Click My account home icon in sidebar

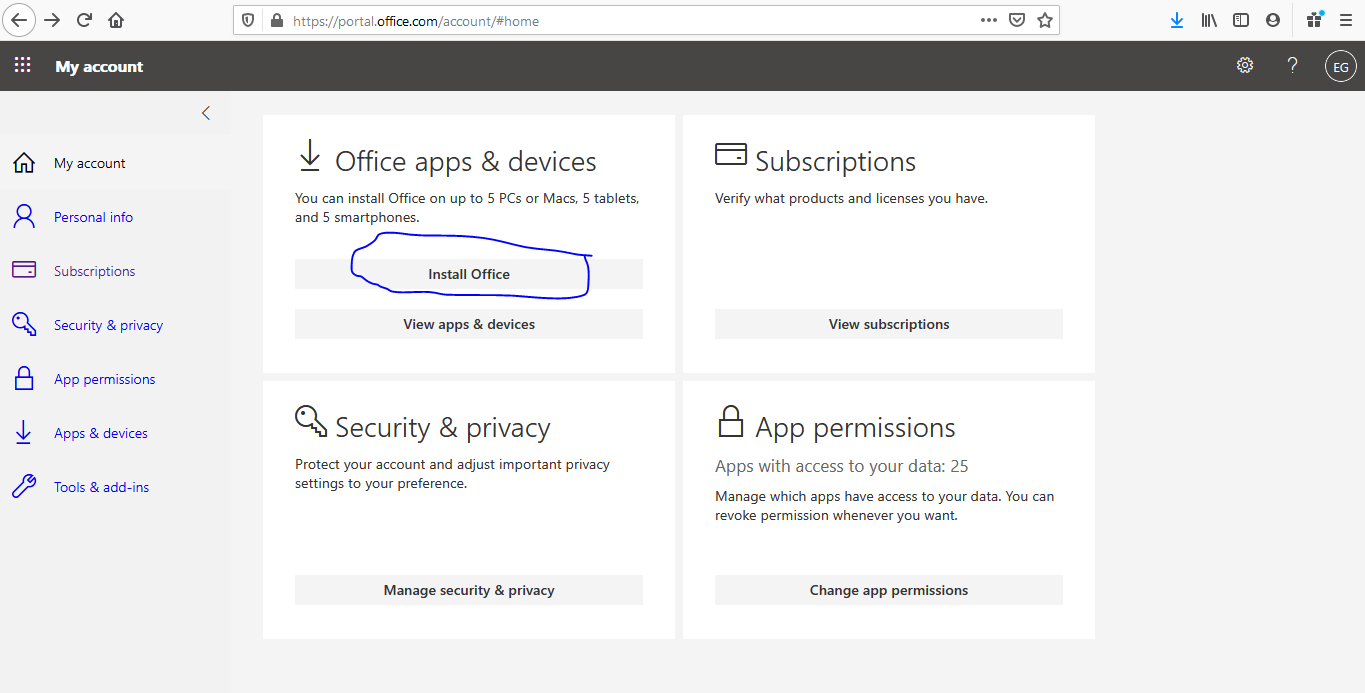point(24,163)
